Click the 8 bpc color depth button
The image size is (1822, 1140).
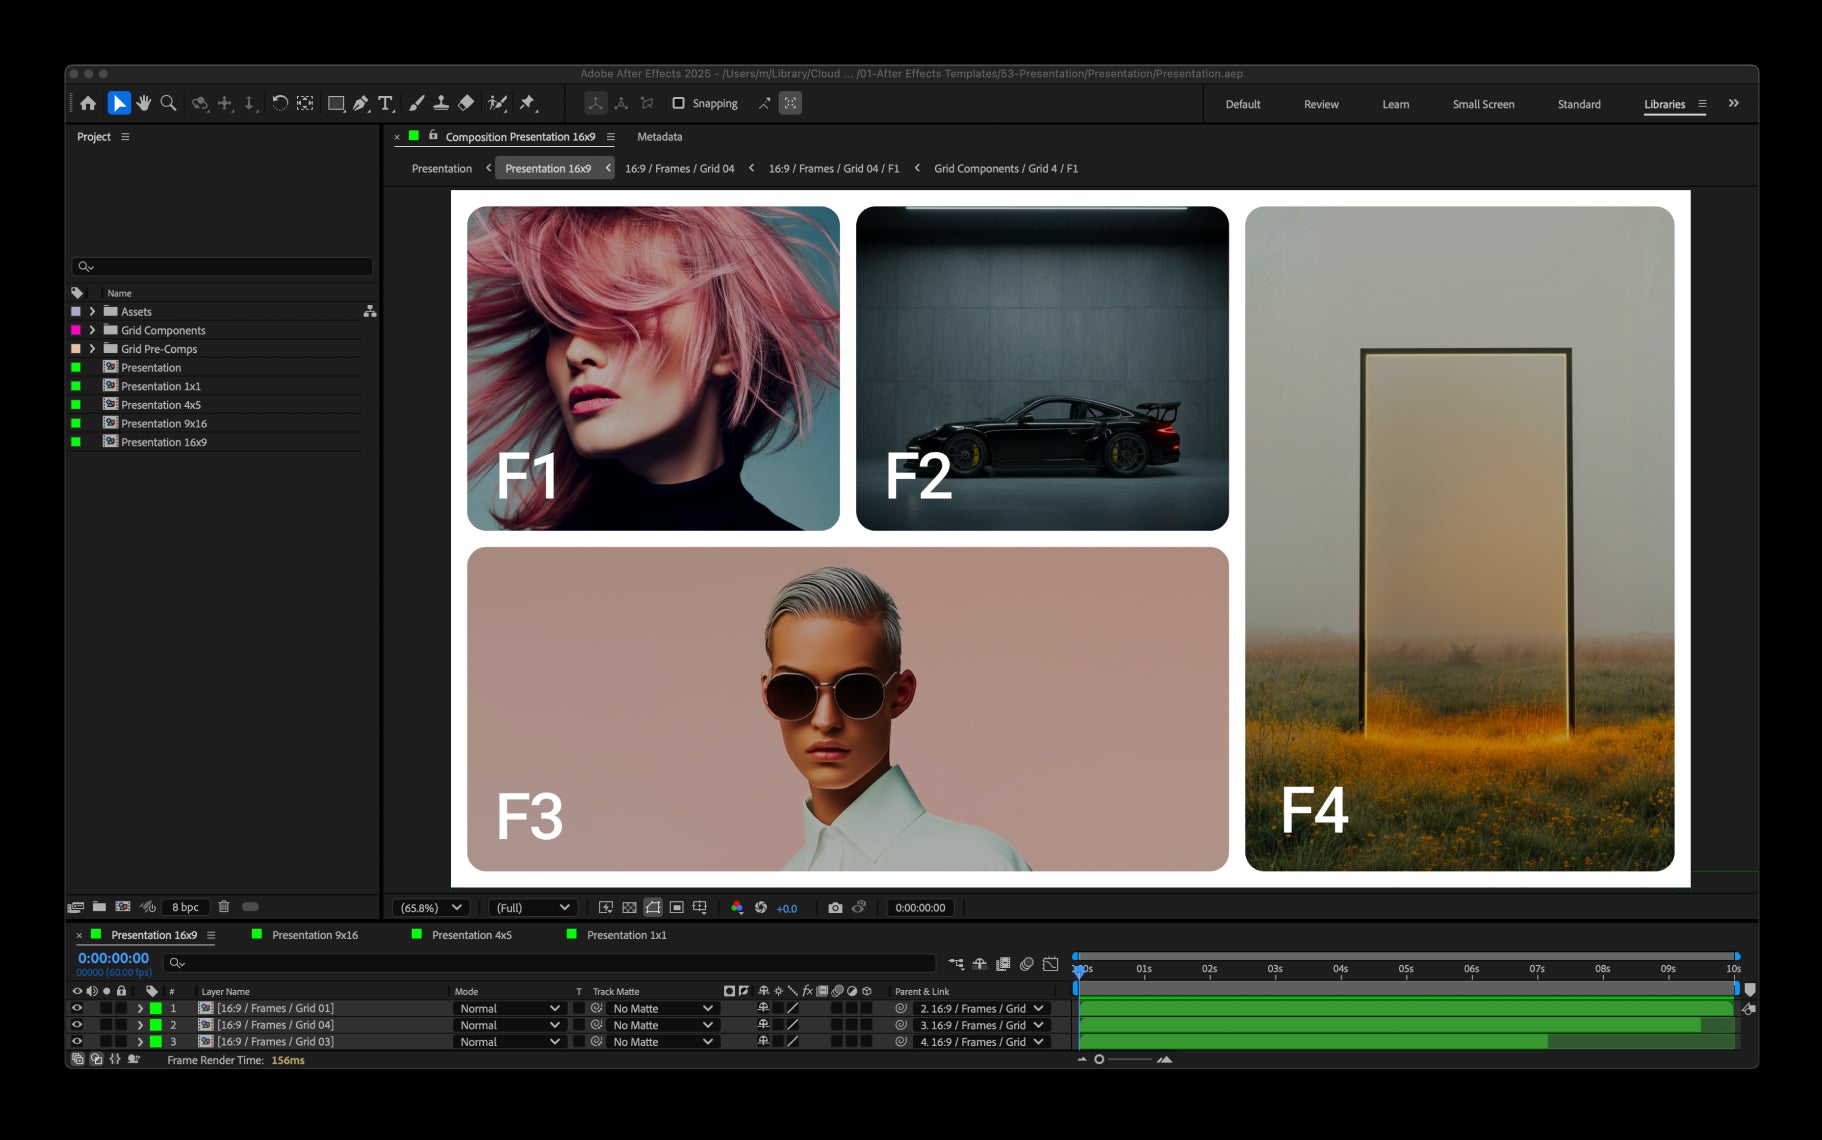tap(185, 907)
